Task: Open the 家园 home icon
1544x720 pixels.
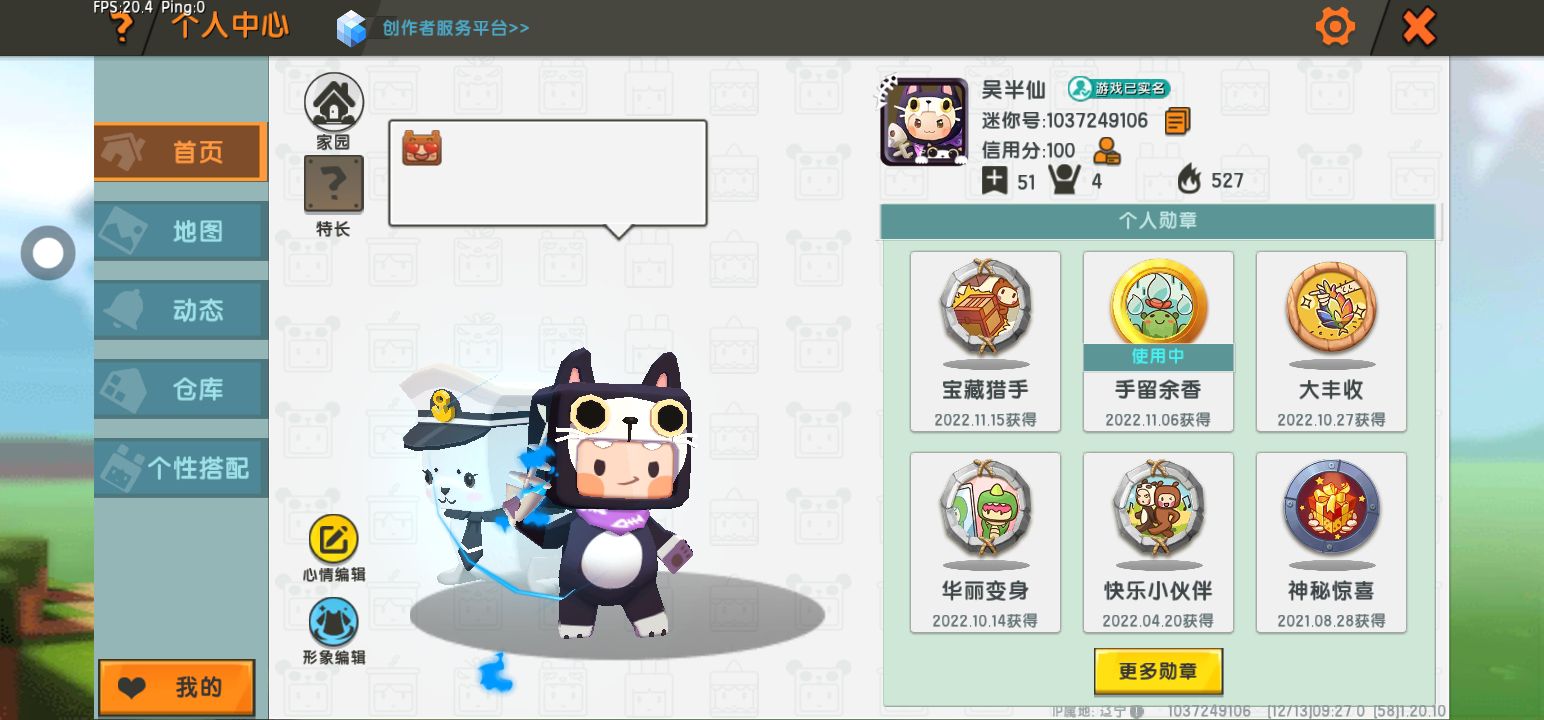Action: [x=334, y=102]
